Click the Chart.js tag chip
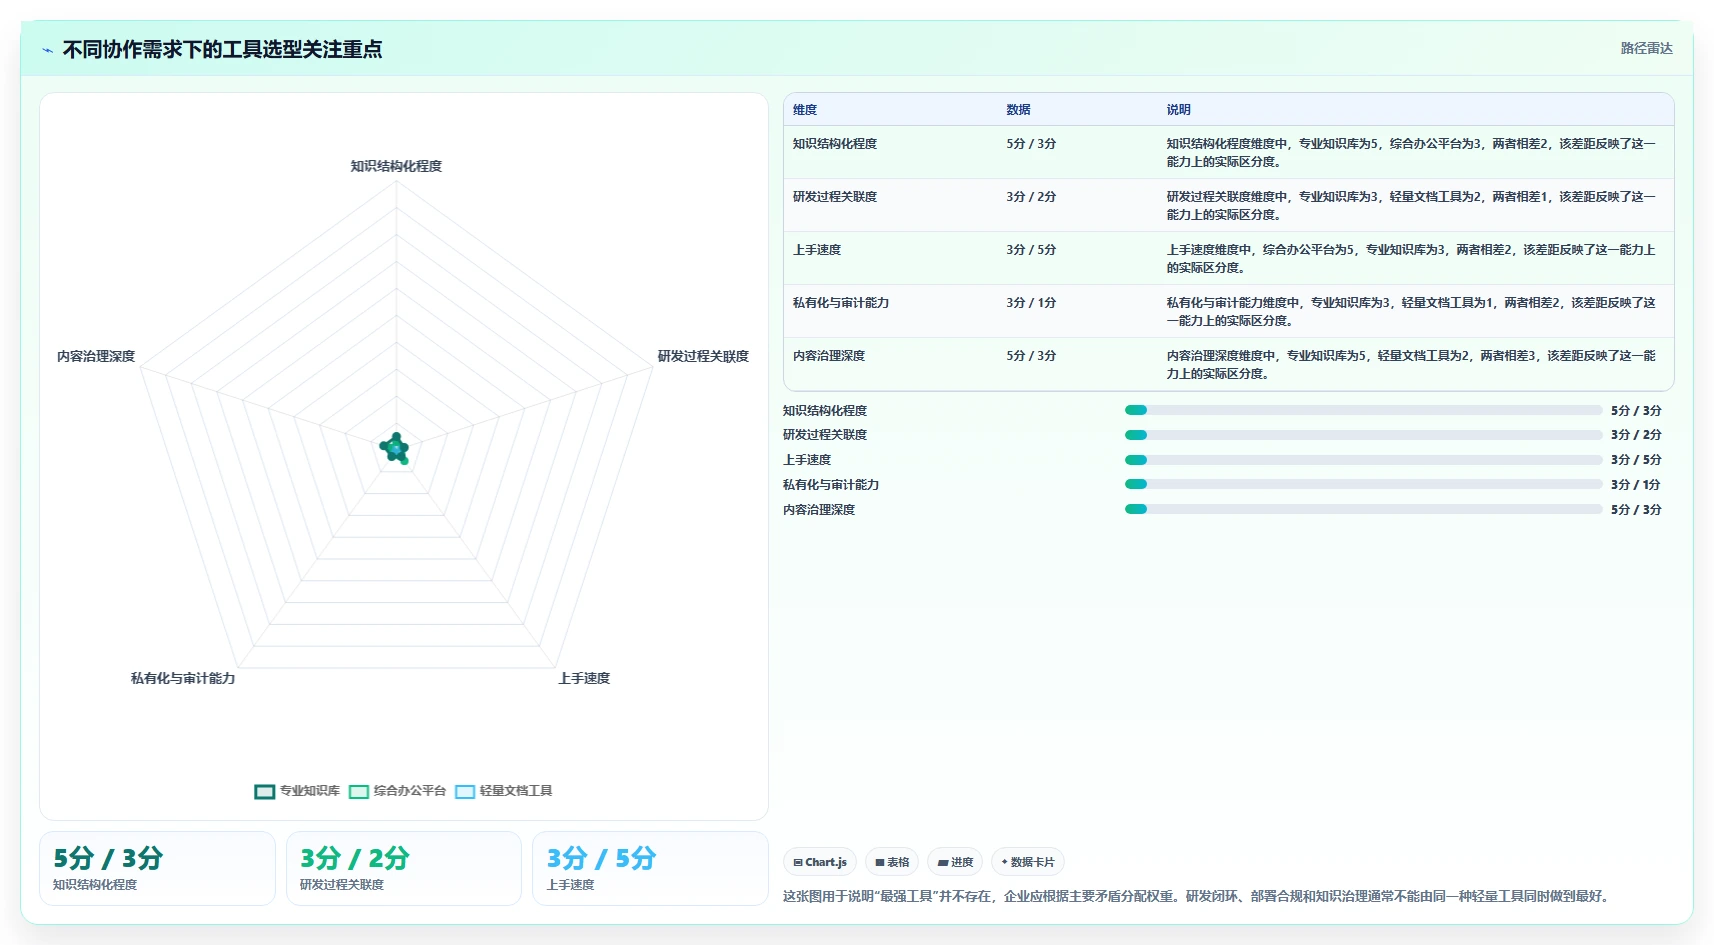This screenshot has height=945, width=1714. click(x=820, y=862)
